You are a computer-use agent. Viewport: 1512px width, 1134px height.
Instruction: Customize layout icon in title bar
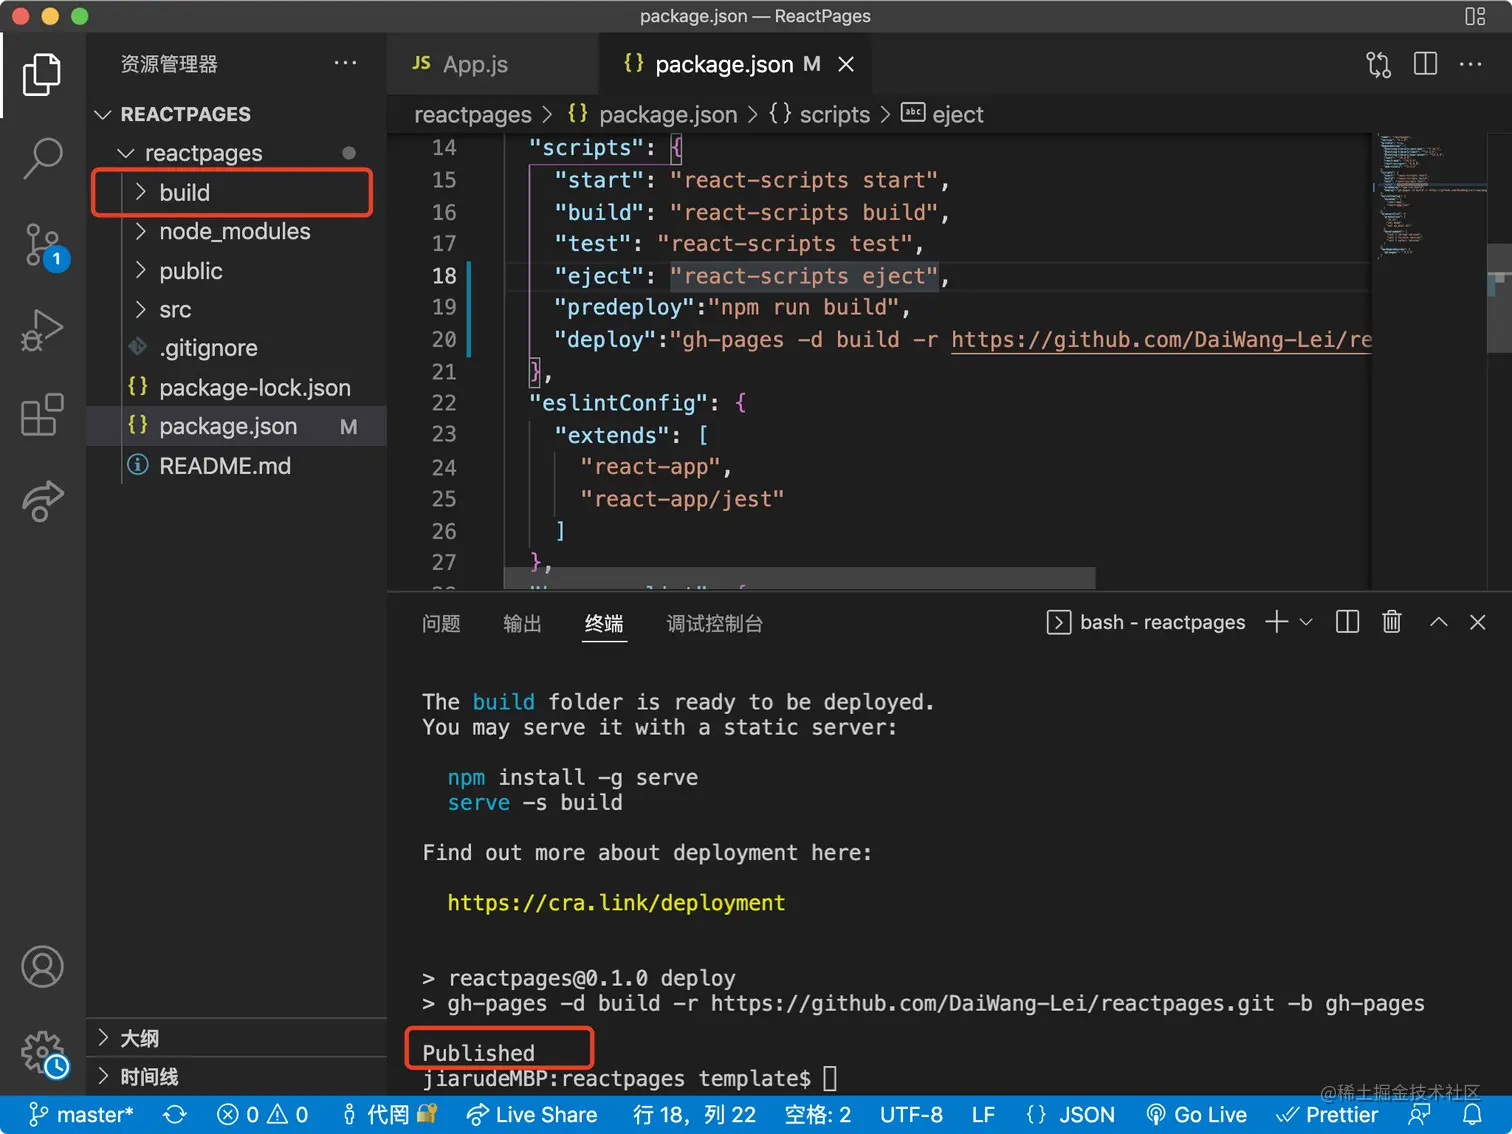[1475, 16]
